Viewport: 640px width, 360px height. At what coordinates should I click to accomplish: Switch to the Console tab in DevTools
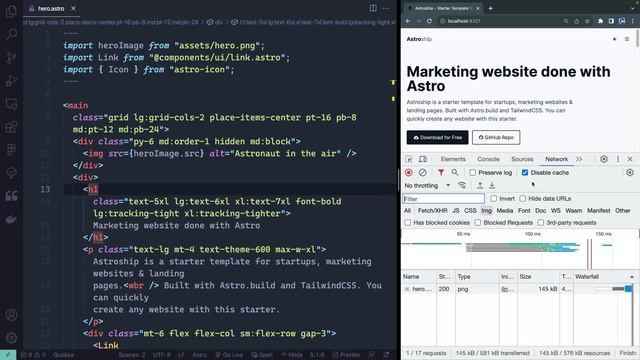[x=488, y=159]
